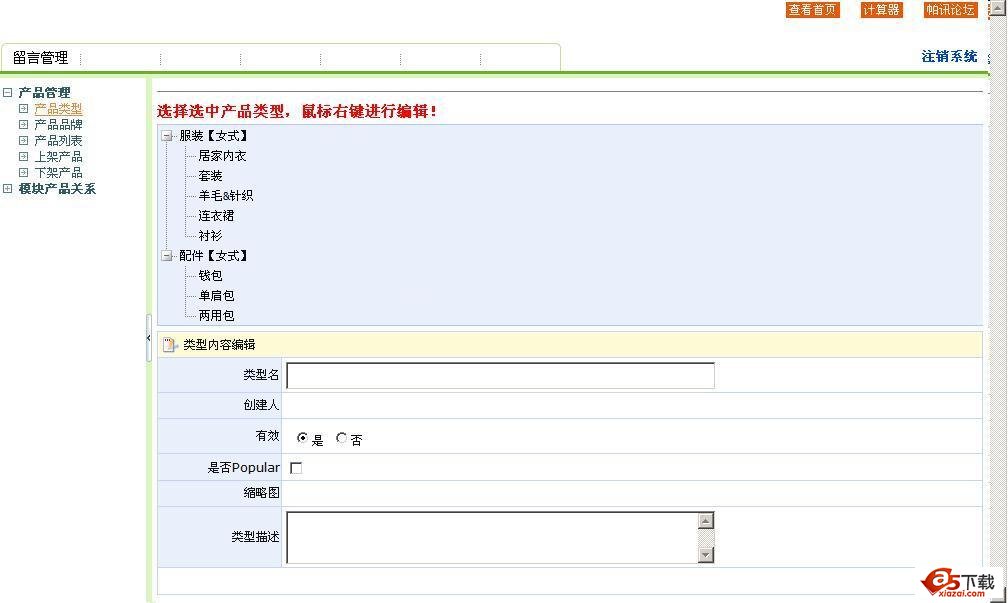Viewport: 1008px width, 603px height.
Task: Open the 帕讯论坛 button
Action: tap(951, 10)
